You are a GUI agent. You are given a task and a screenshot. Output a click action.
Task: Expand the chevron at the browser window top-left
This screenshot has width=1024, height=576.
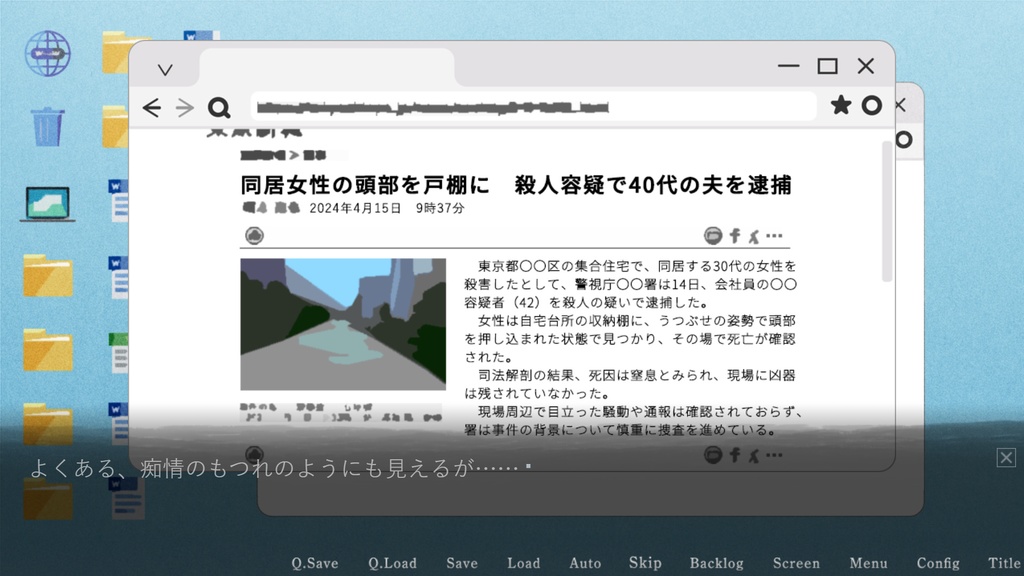tap(166, 68)
